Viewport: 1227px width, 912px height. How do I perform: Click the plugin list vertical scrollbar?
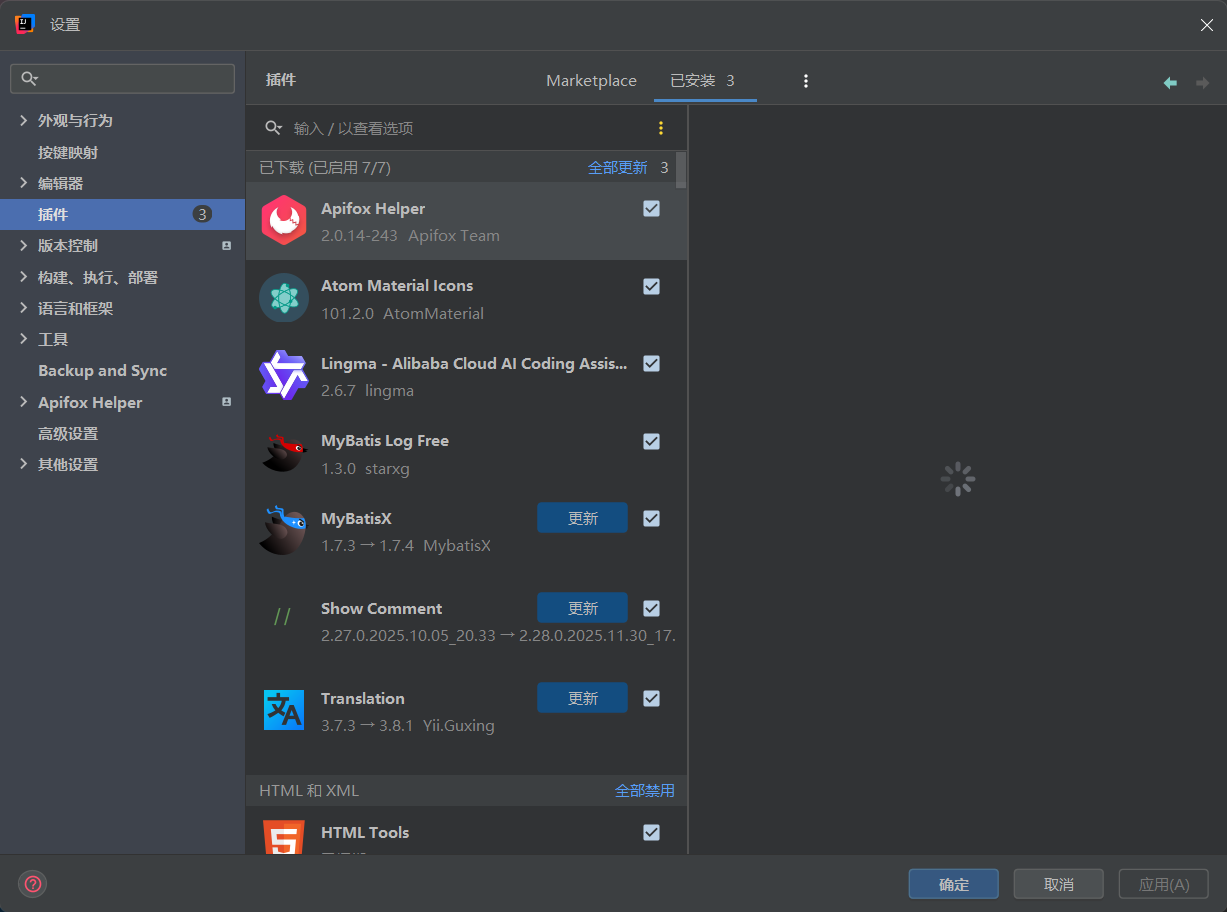pyautogui.click(x=681, y=170)
